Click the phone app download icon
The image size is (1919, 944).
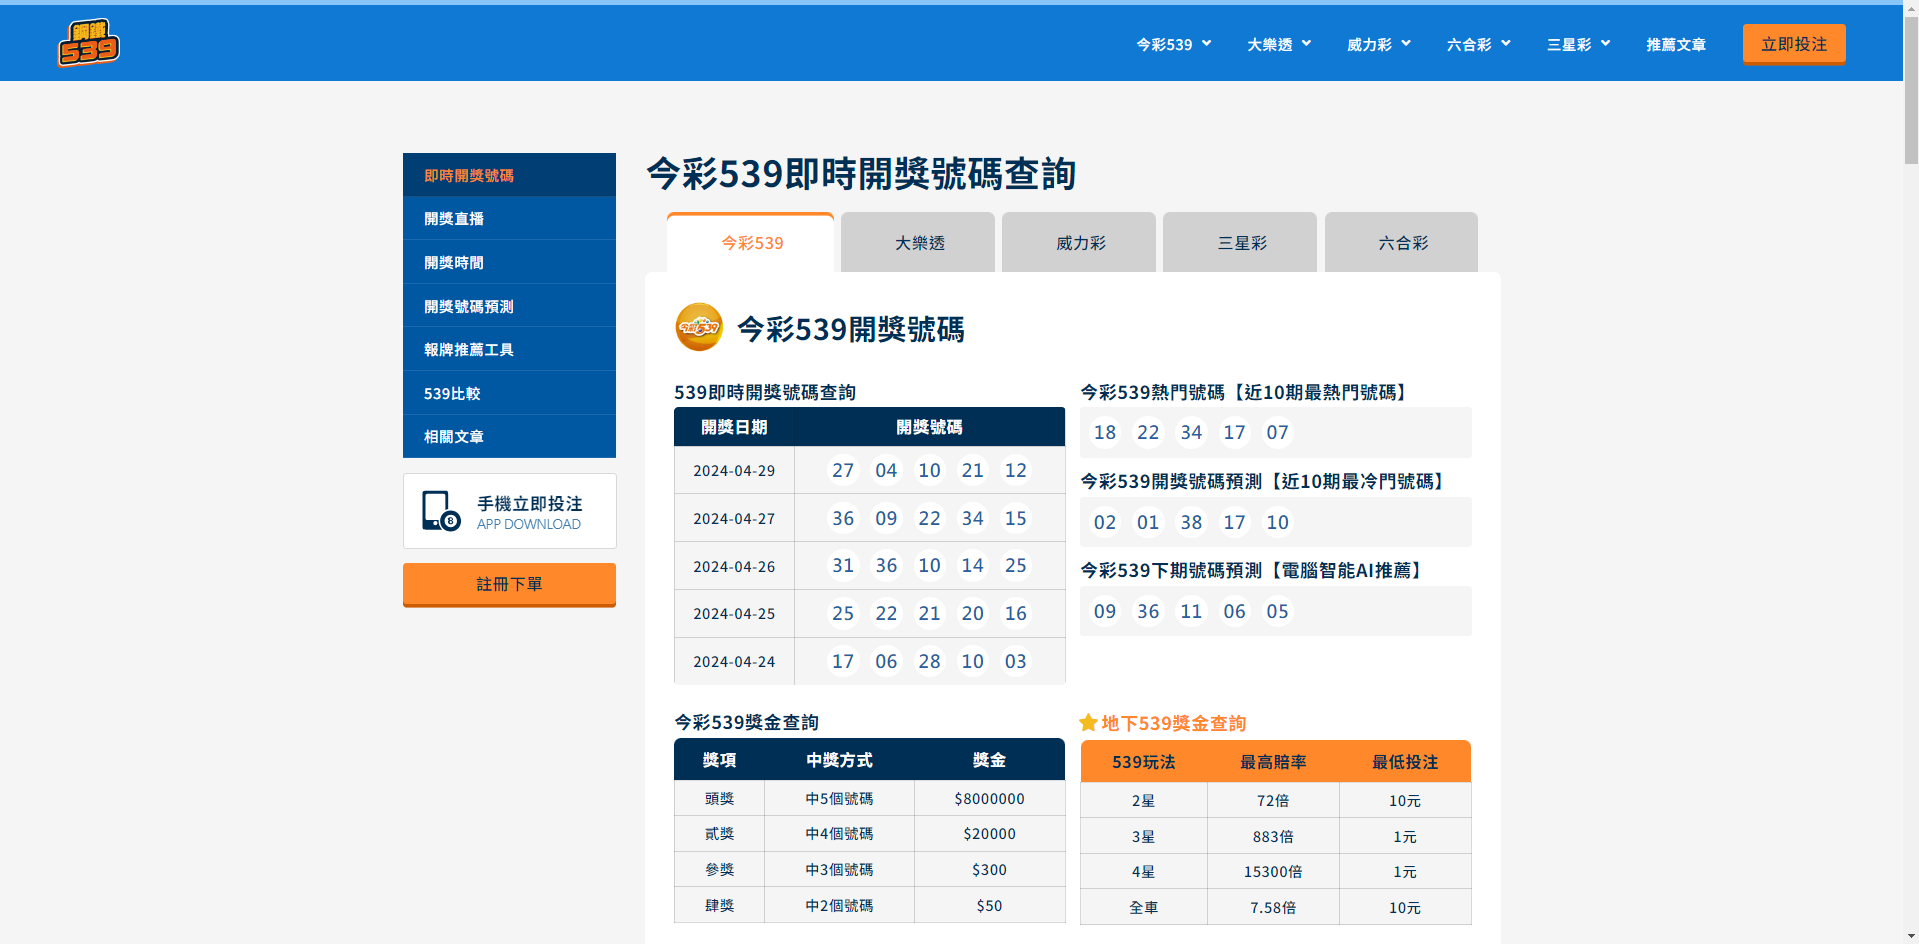pos(440,511)
